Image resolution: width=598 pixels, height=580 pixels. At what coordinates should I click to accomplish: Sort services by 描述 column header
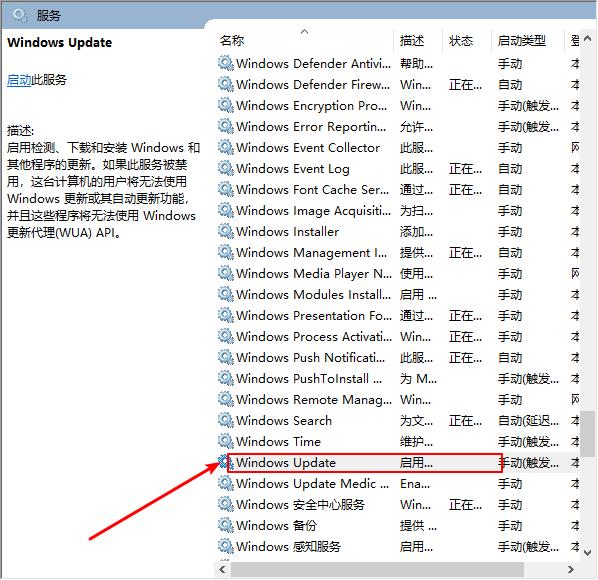412,40
